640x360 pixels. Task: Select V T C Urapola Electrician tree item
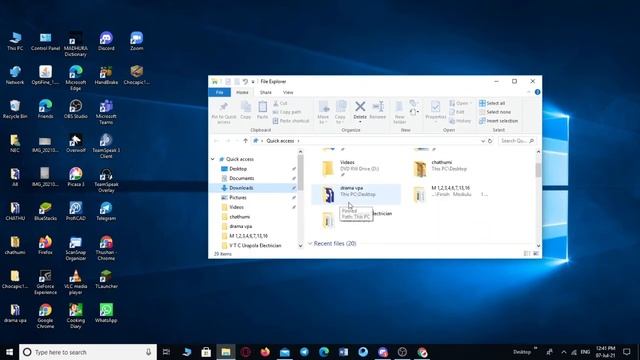point(255,246)
